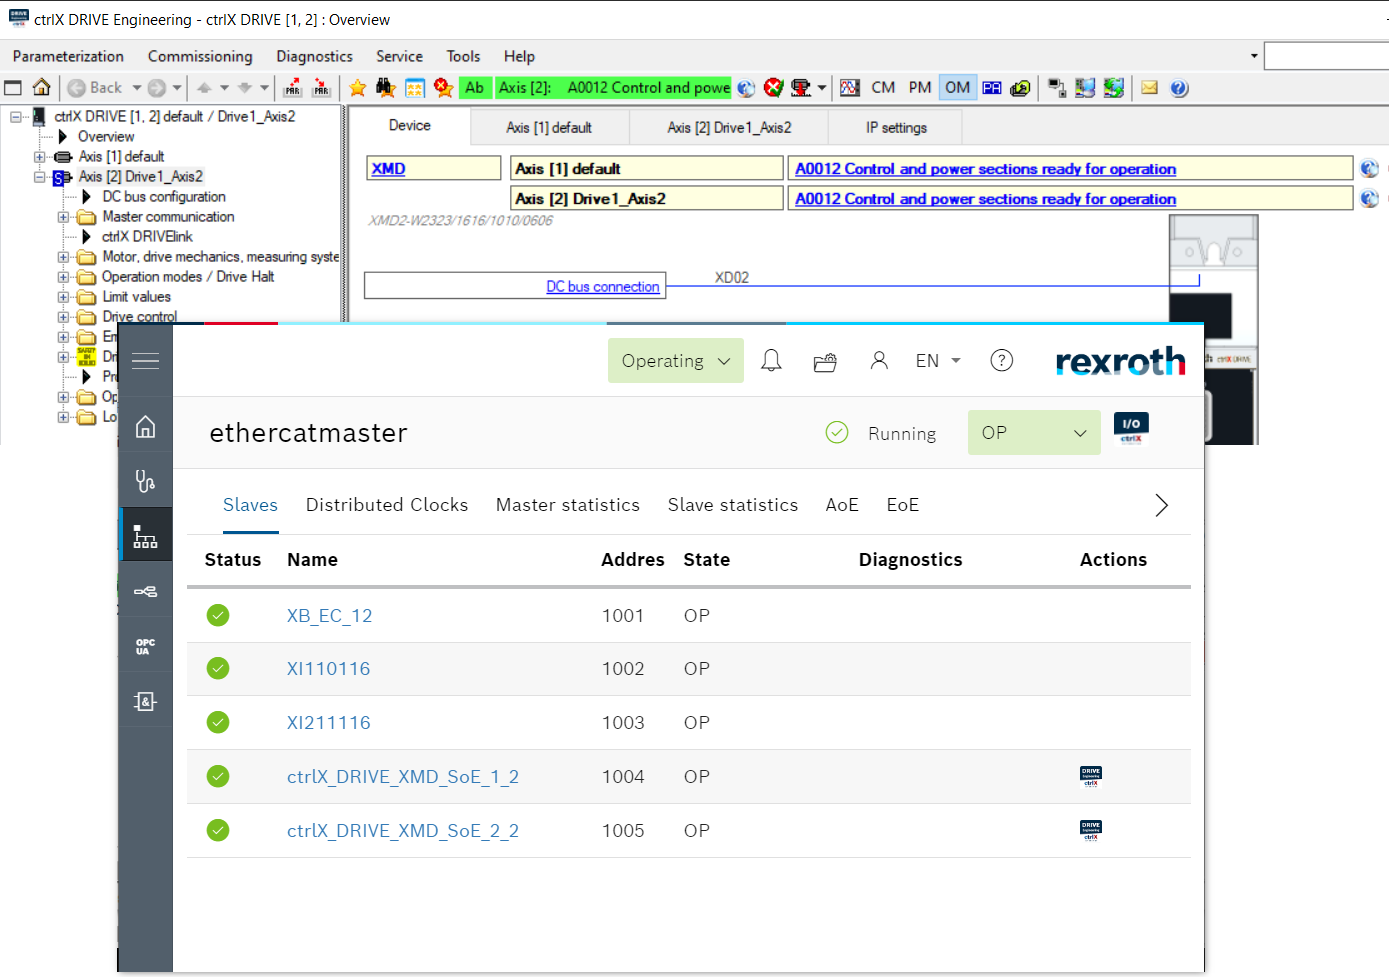Open the notifications bell
Screen dimensions: 1389x977
[x=771, y=361]
